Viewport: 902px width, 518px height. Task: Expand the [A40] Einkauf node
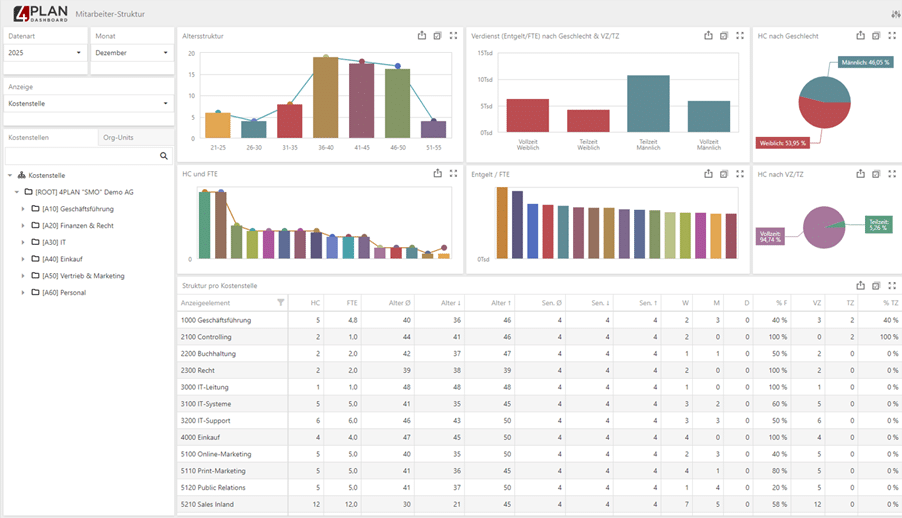coord(23,259)
